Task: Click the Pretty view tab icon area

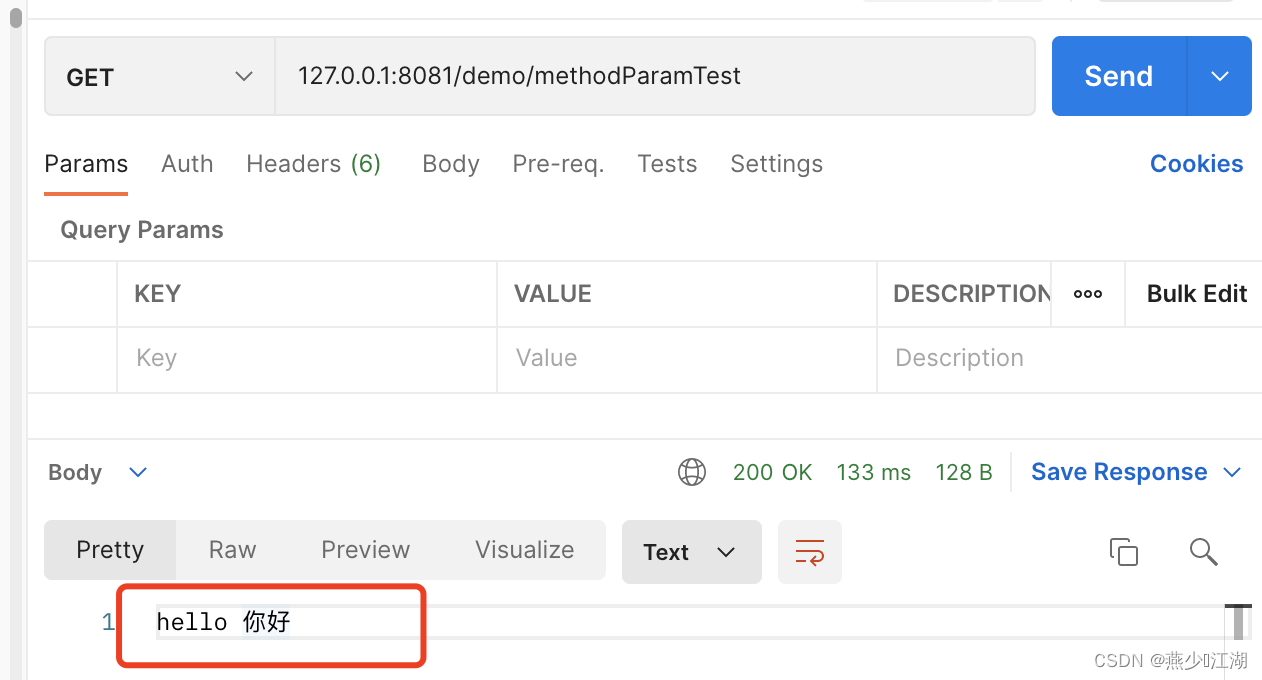Action: [110, 549]
